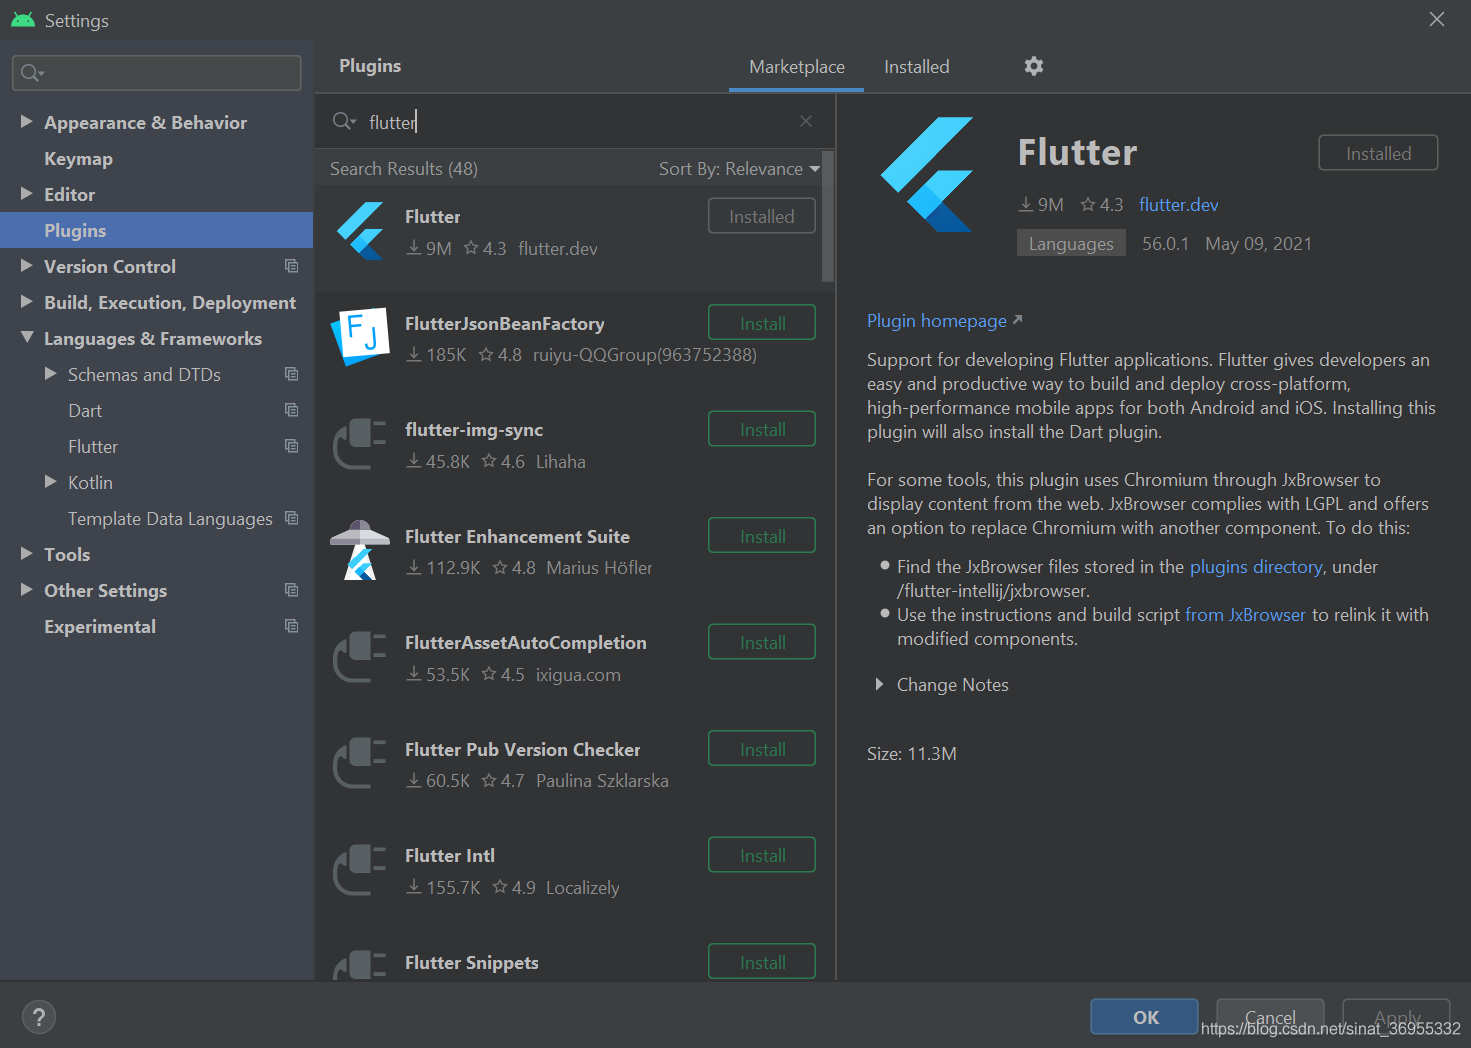Open the plugins gear settings icon
Viewport: 1471px width, 1048px height.
1034,66
